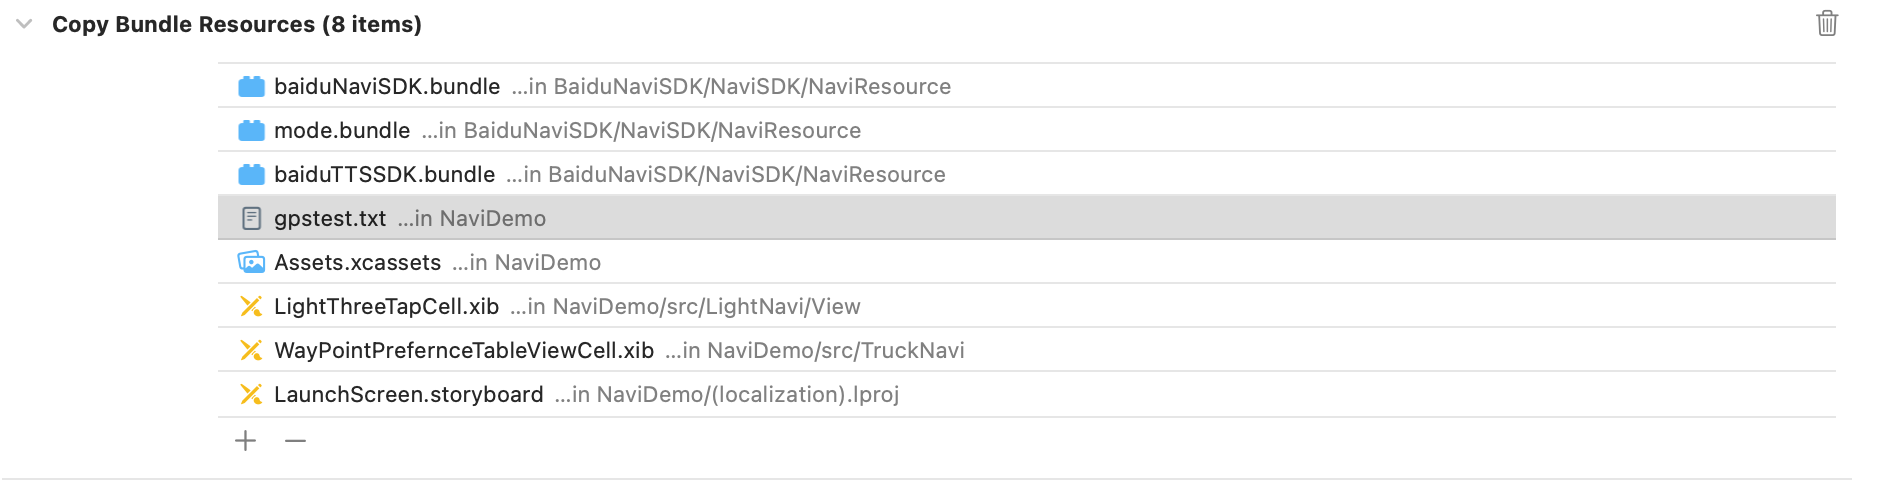Click the NaviDemo/src/TruckNavi path text
Screen dimensions: 1882x490
(x=835, y=351)
